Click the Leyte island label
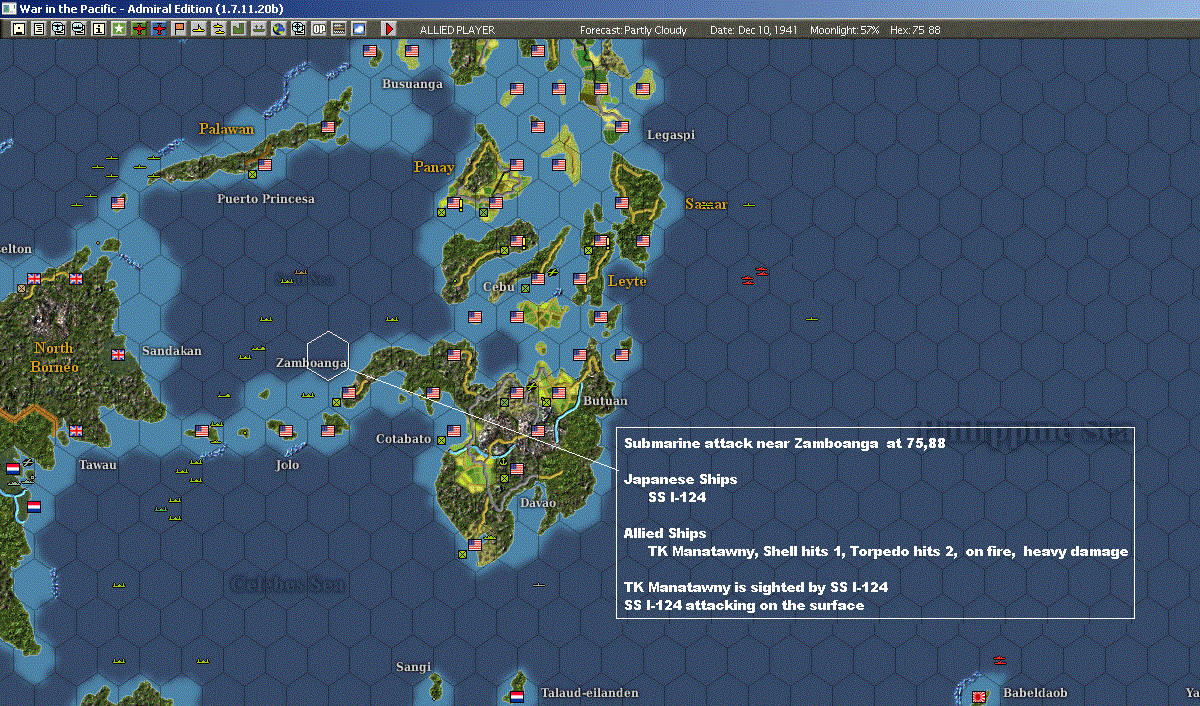Screen dimensions: 1200x706 click(627, 281)
